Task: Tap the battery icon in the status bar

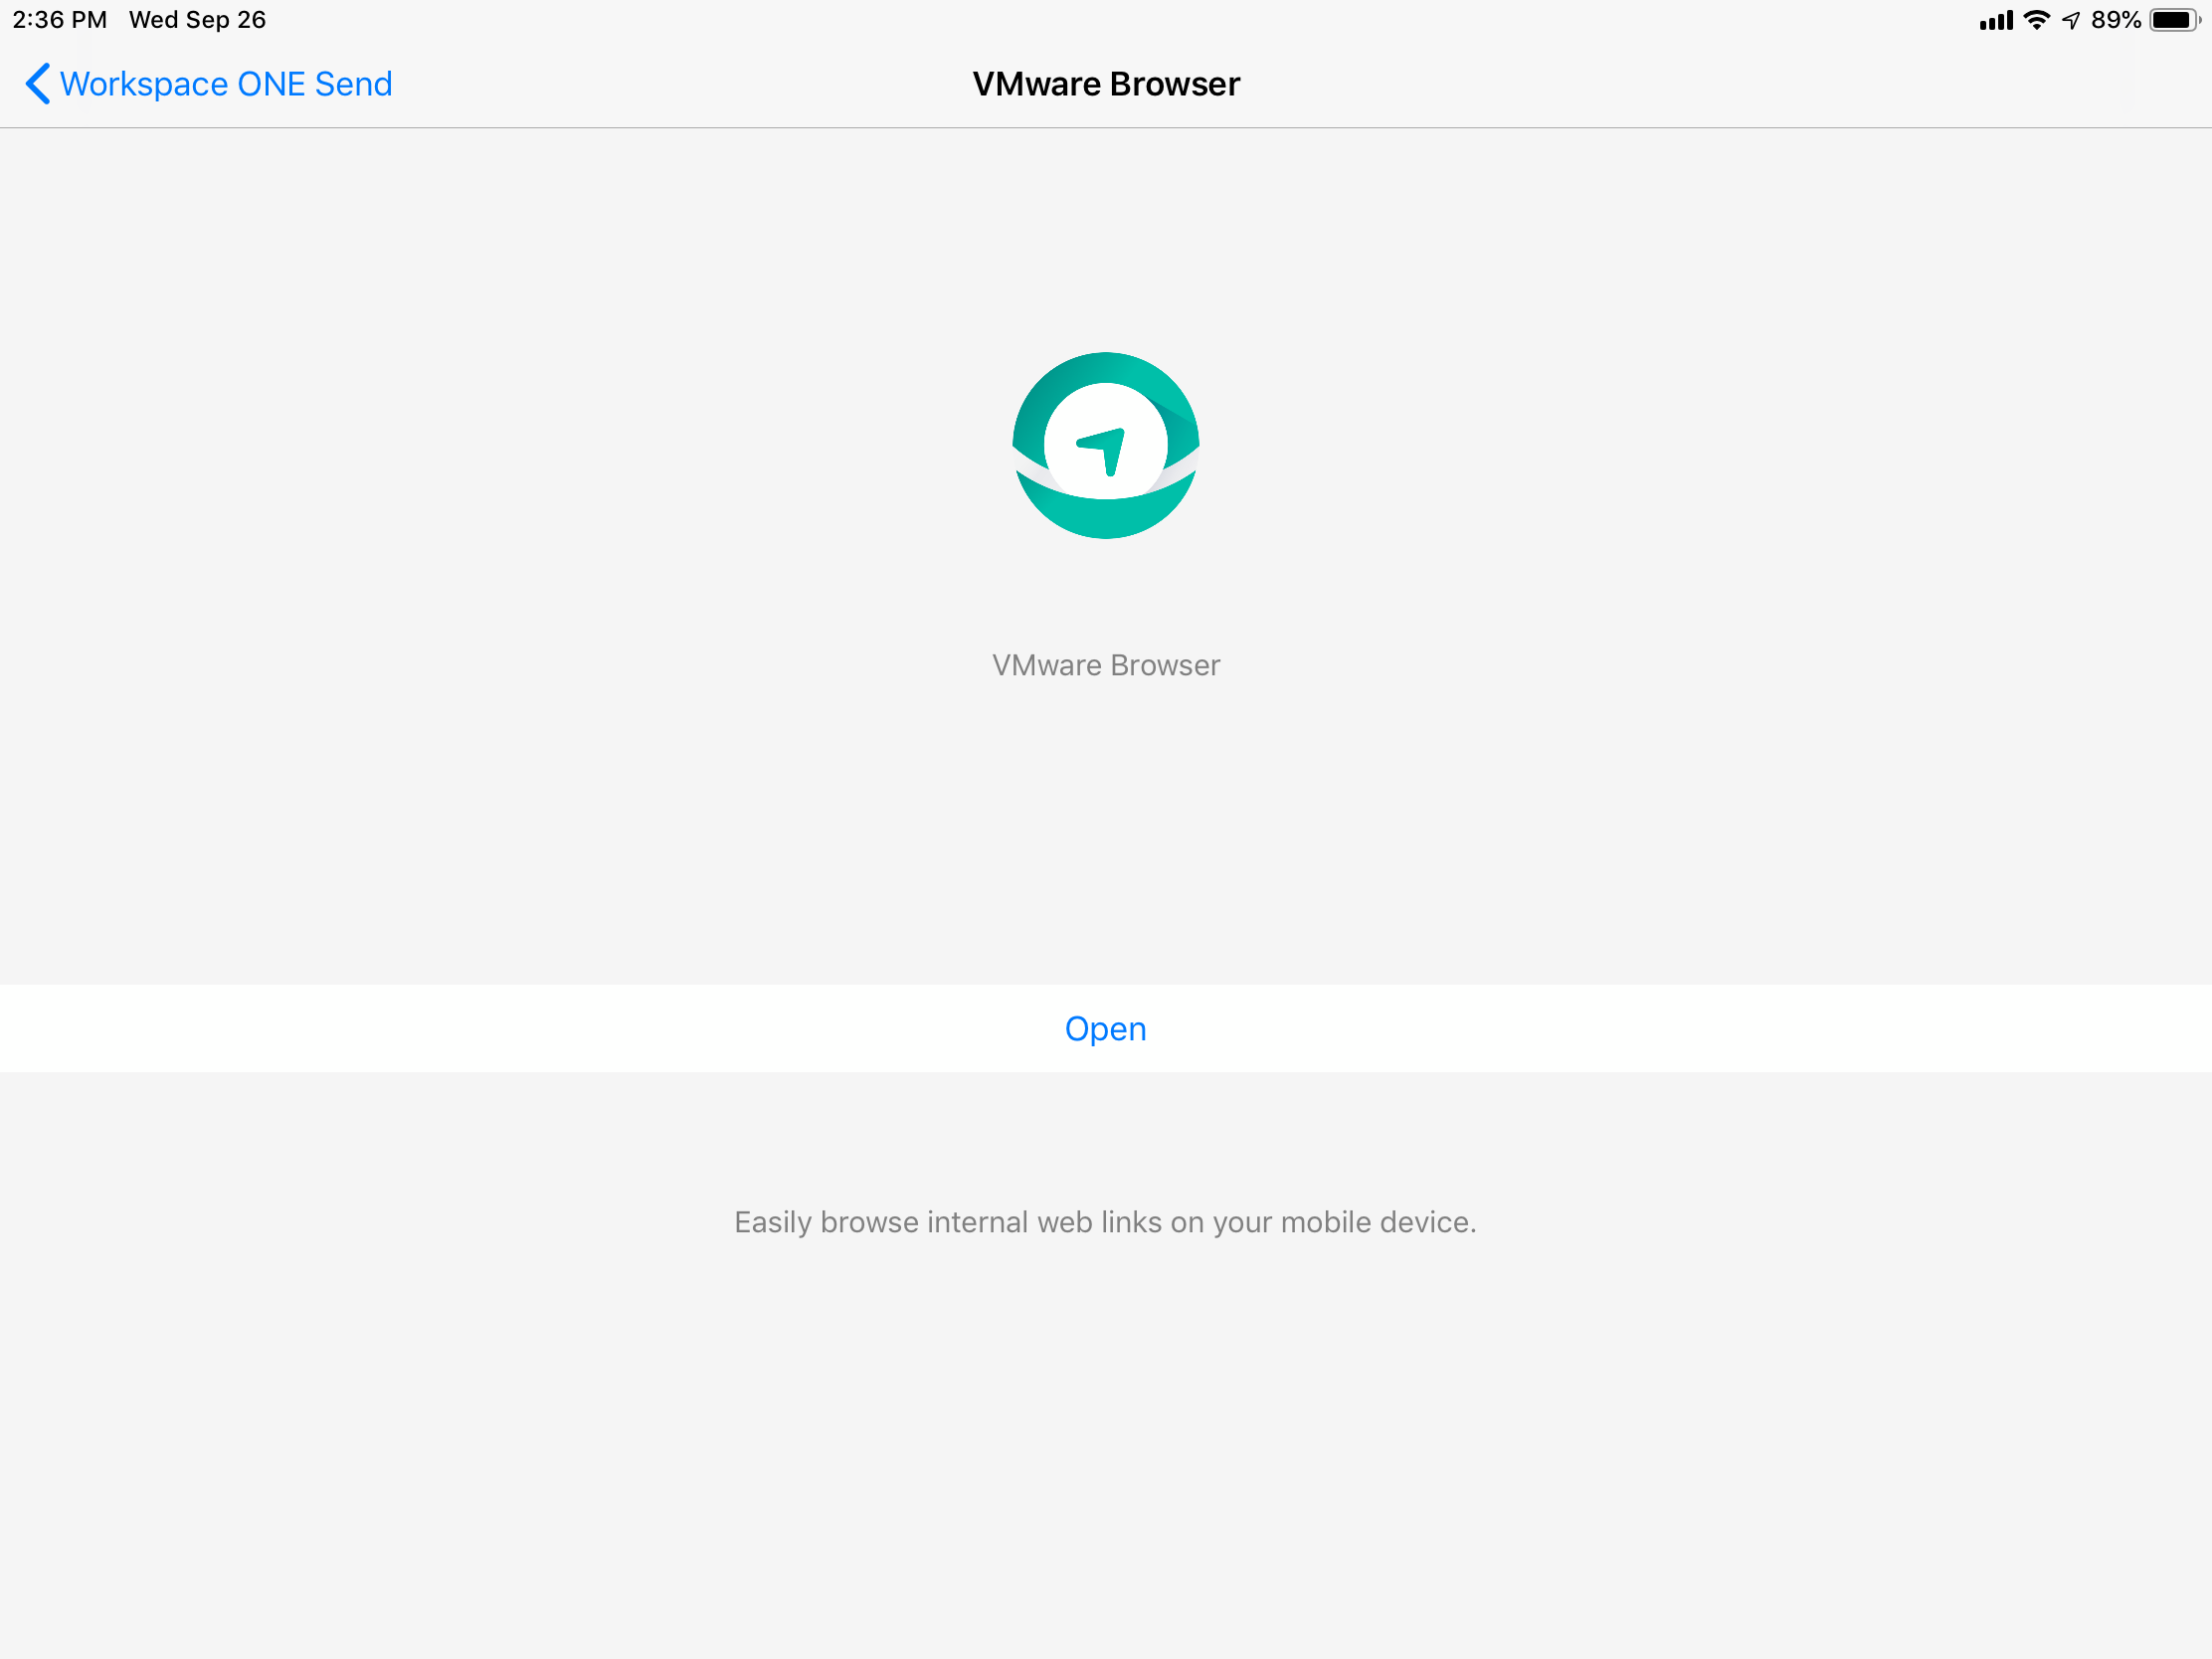Action: click(x=2176, y=20)
